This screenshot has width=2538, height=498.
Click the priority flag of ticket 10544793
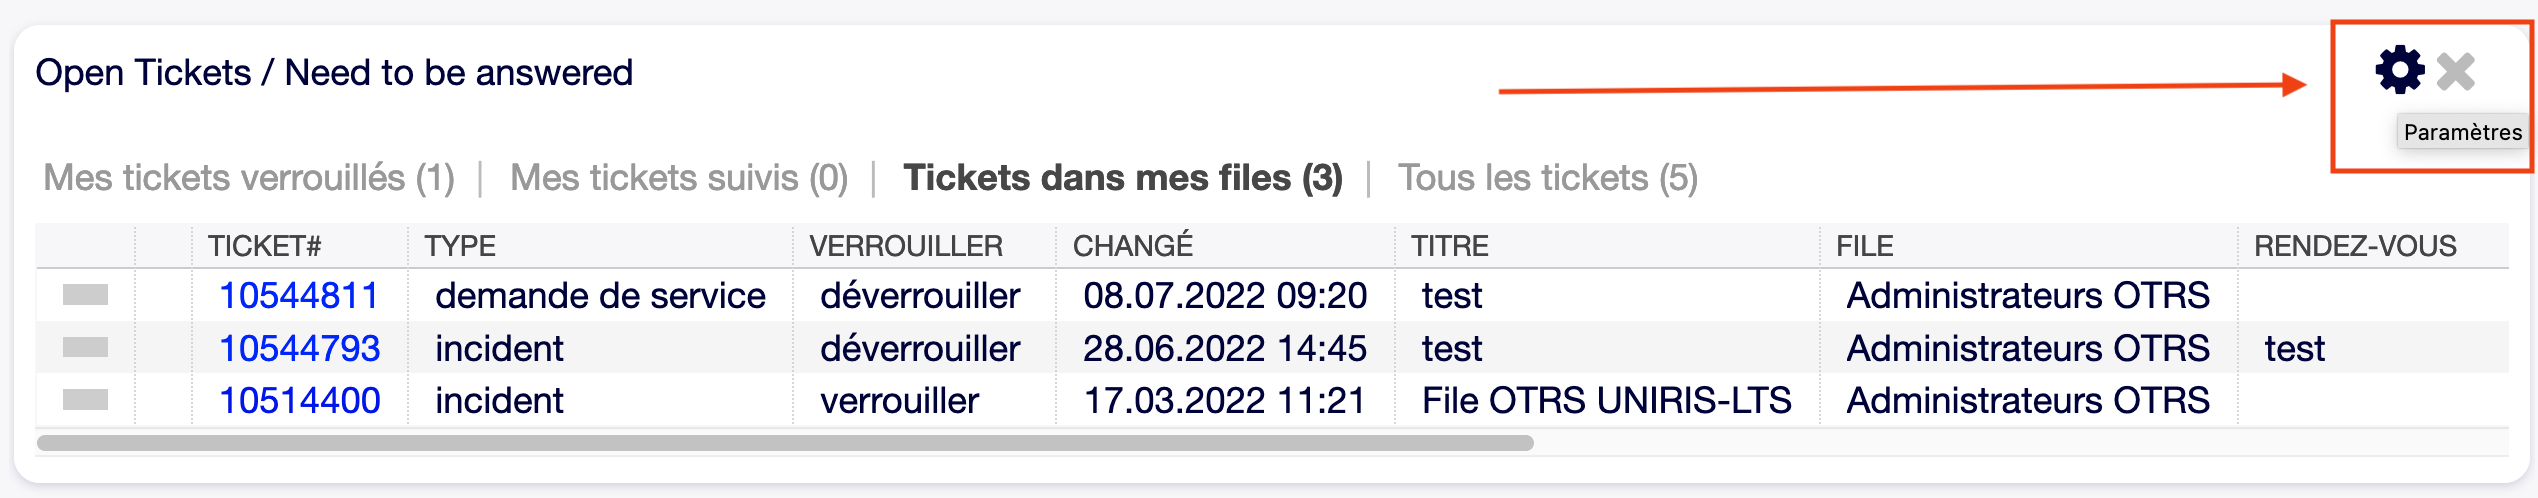tap(85, 347)
